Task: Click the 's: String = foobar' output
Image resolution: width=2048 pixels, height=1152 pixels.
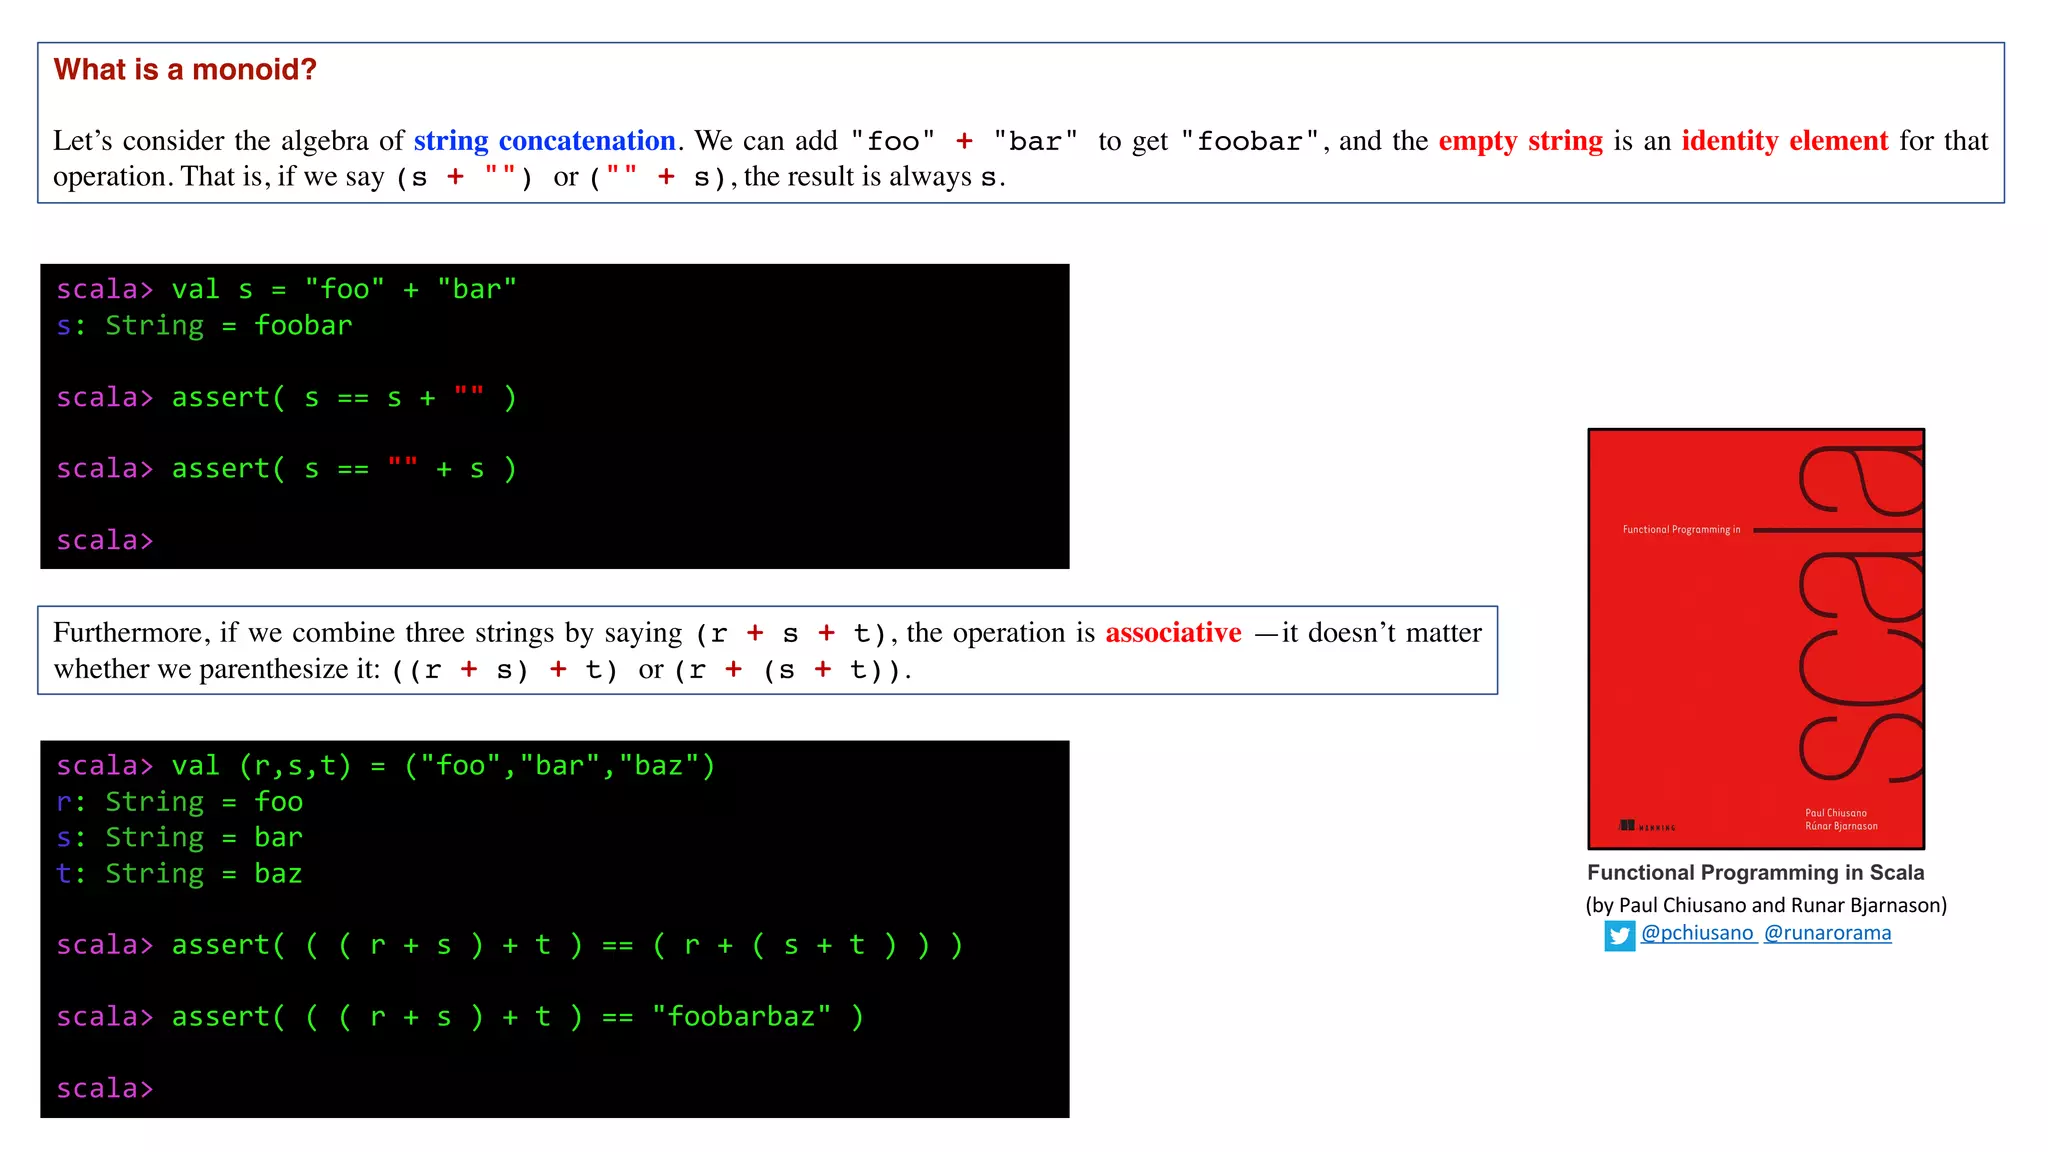Action: (x=204, y=326)
